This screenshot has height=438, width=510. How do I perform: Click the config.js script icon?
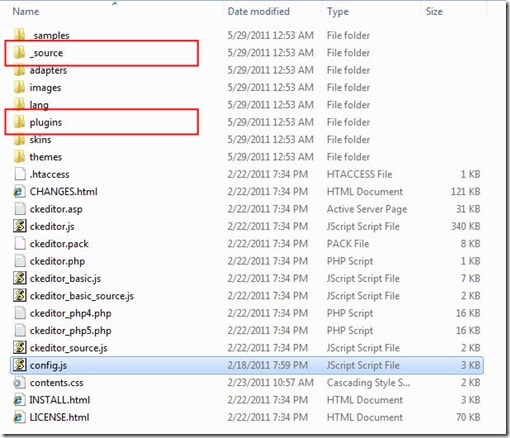pyautogui.click(x=20, y=365)
